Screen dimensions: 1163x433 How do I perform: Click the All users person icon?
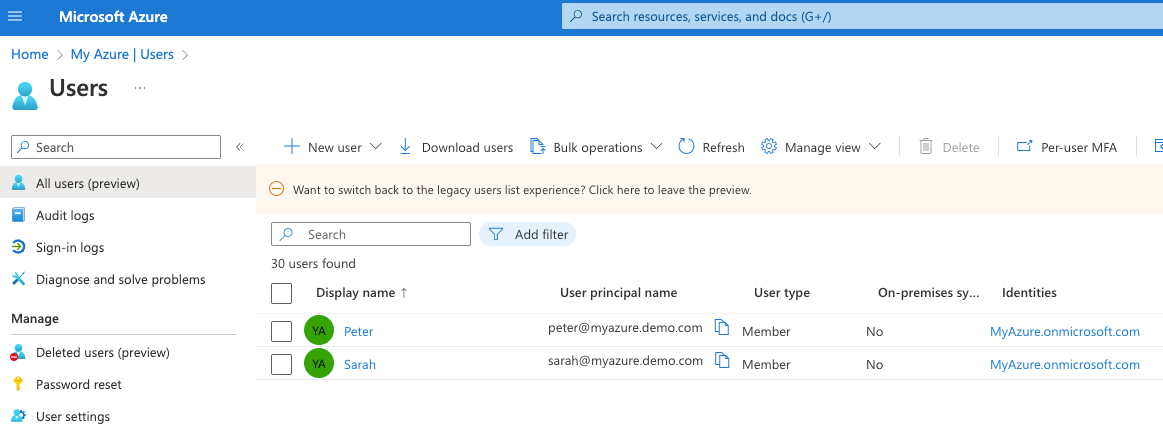click(19, 183)
